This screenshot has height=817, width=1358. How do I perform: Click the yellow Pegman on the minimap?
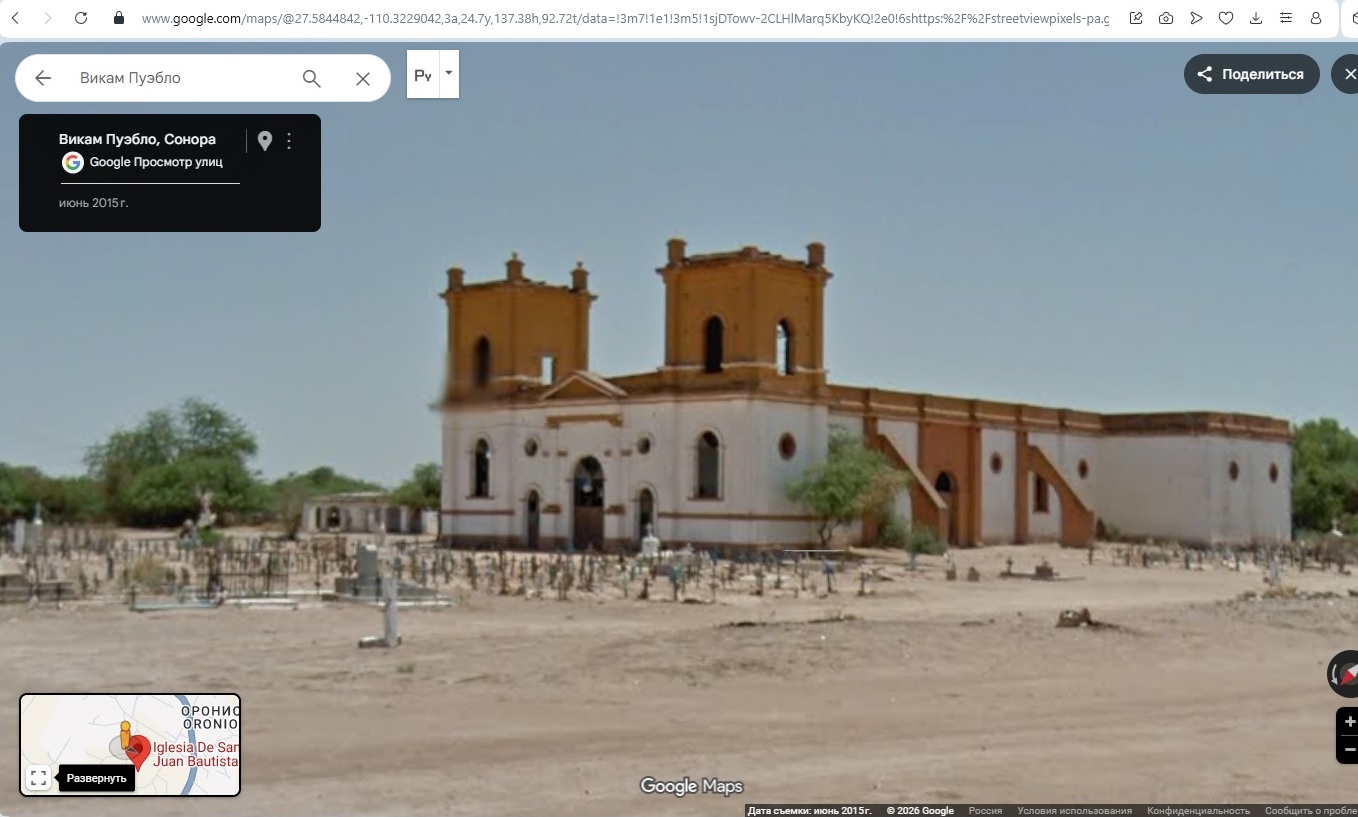pos(125,737)
